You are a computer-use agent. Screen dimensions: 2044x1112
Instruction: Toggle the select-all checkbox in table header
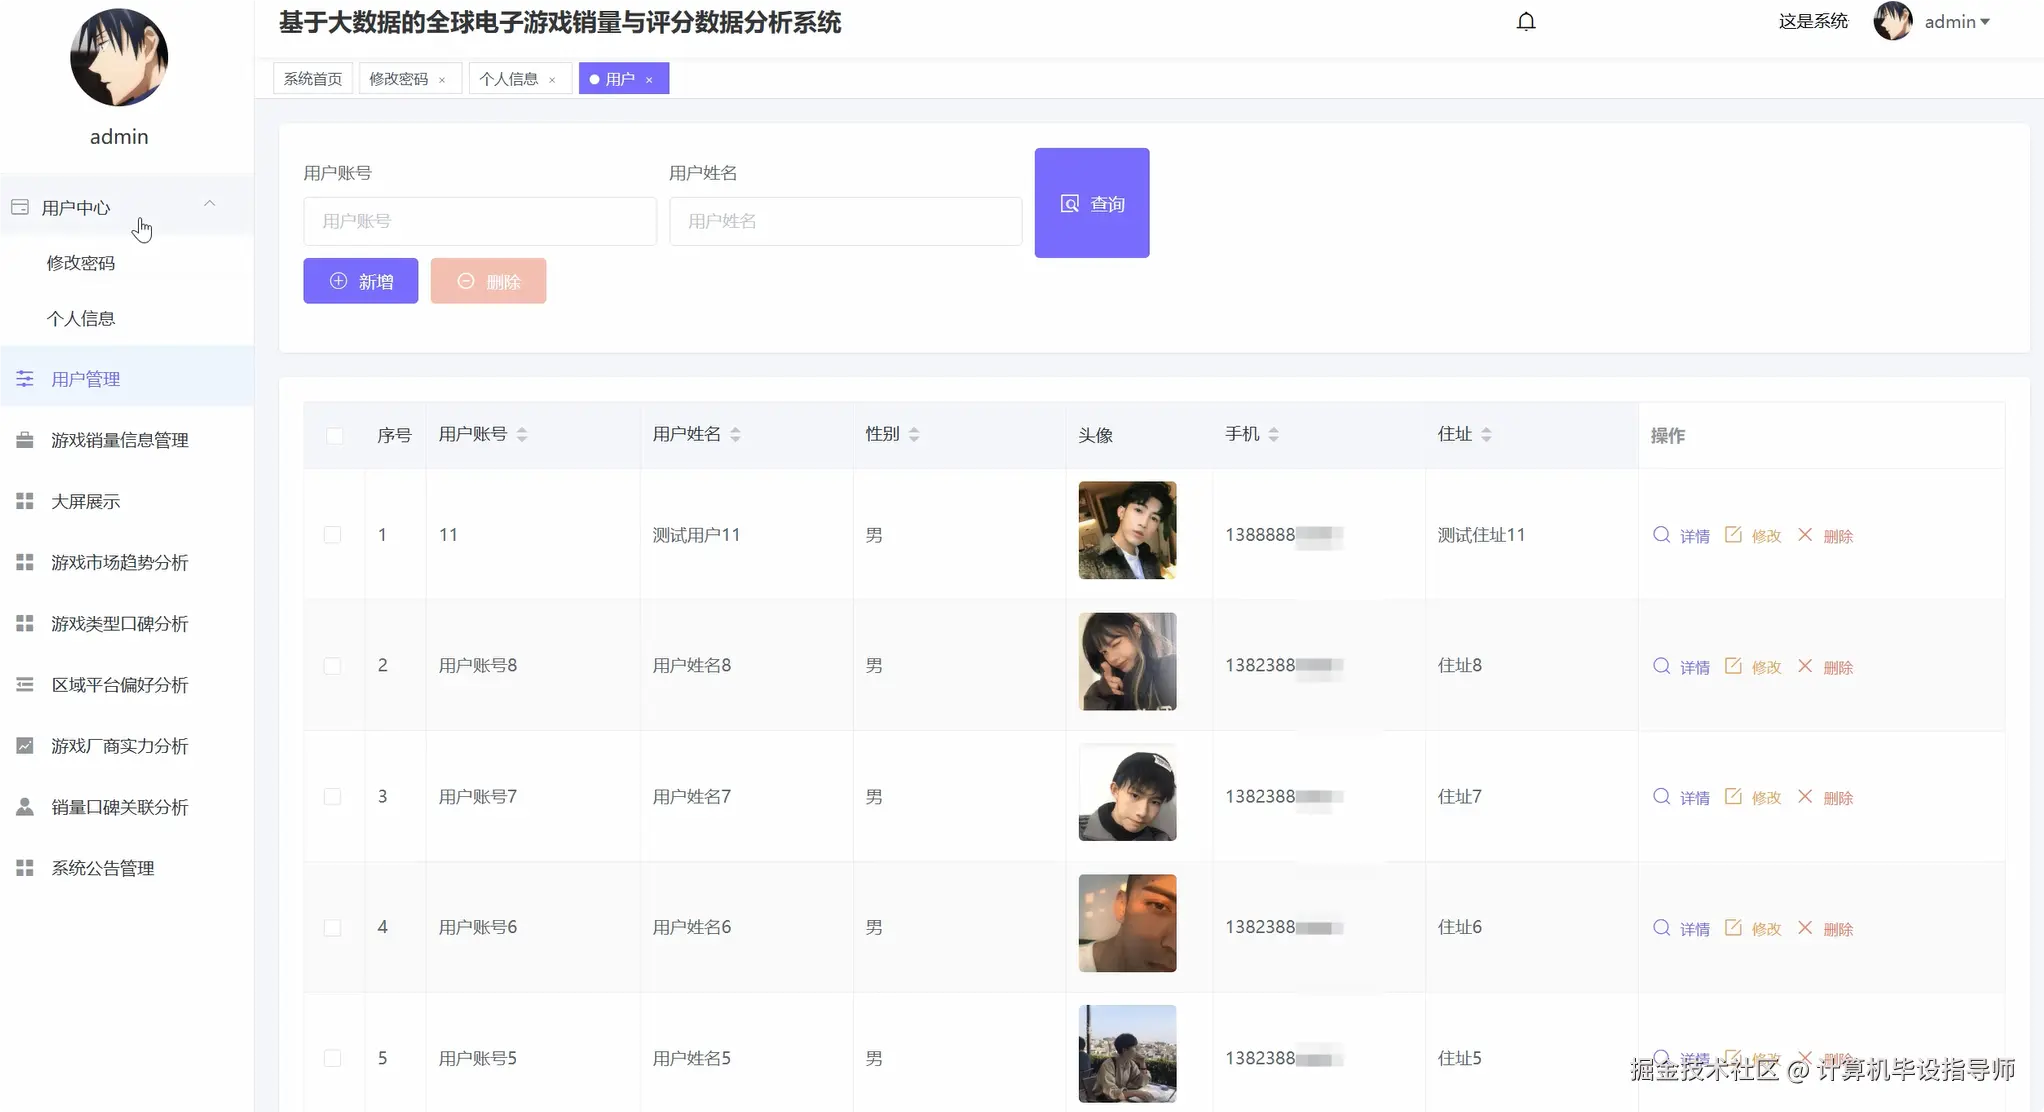point(334,435)
